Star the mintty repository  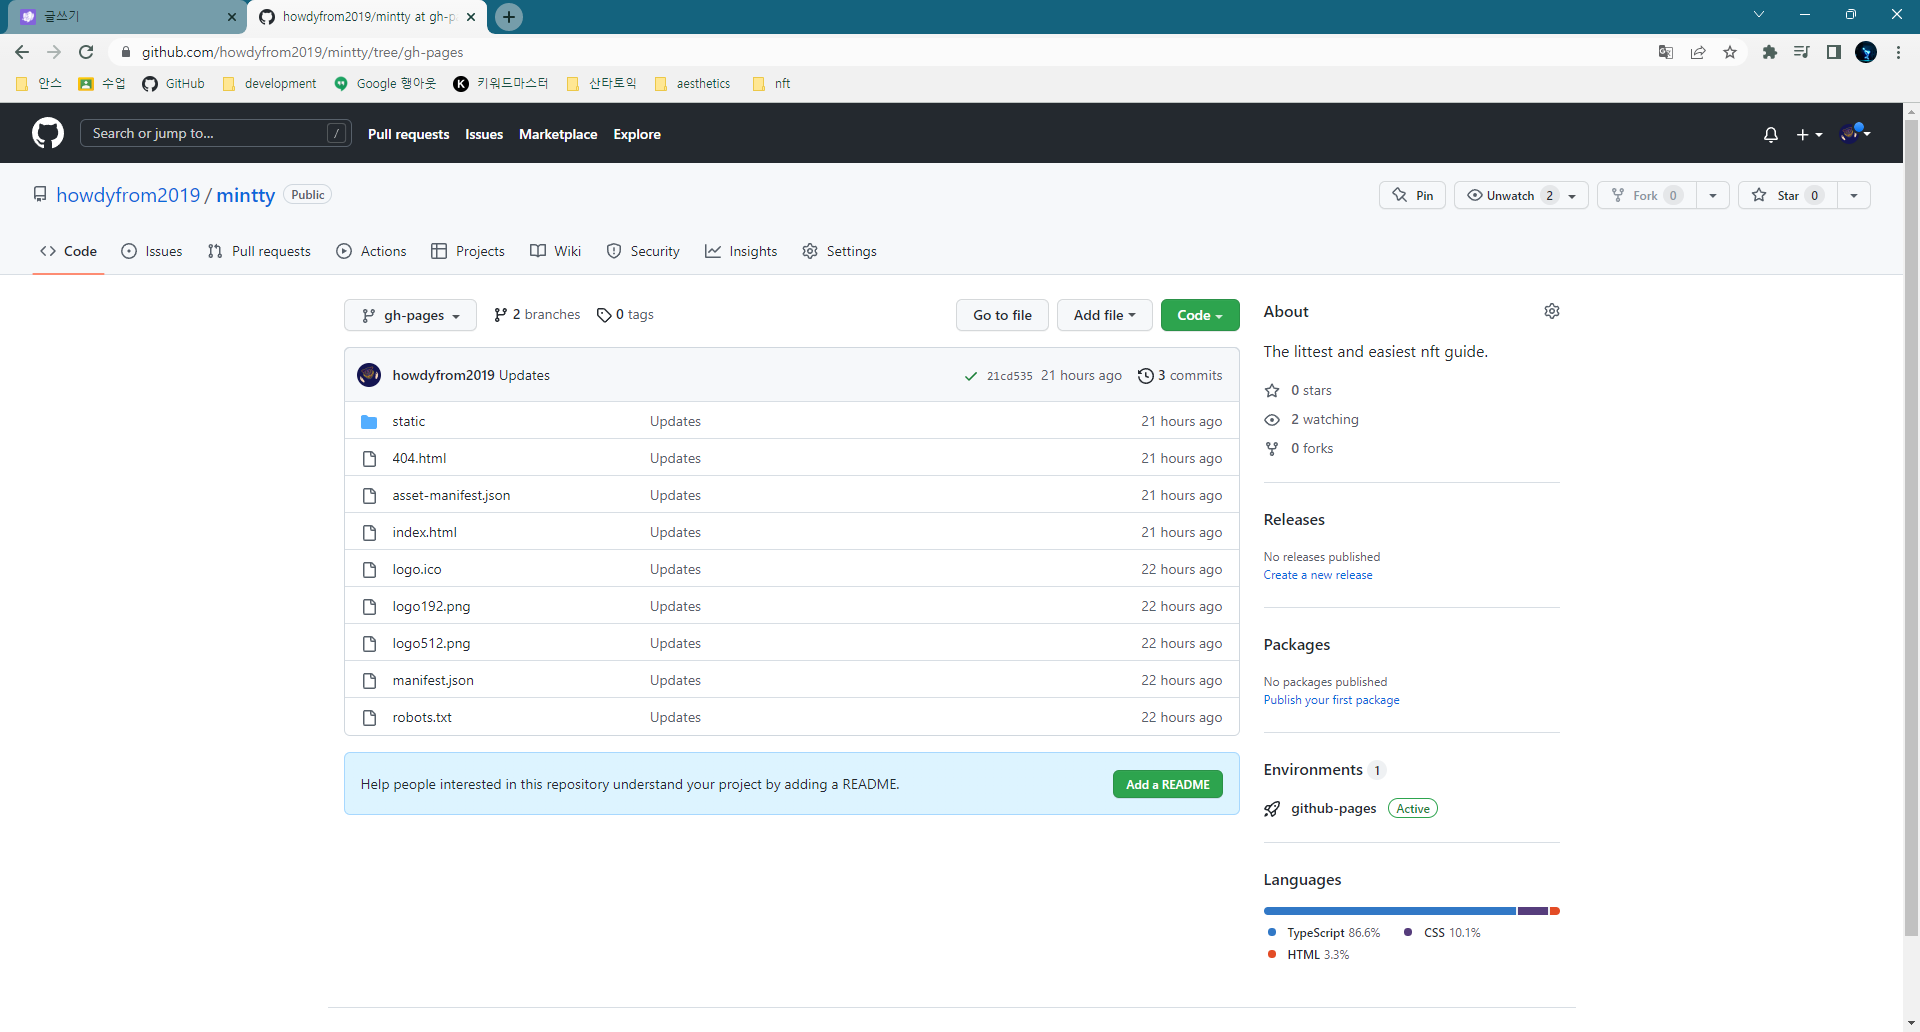[1789, 195]
